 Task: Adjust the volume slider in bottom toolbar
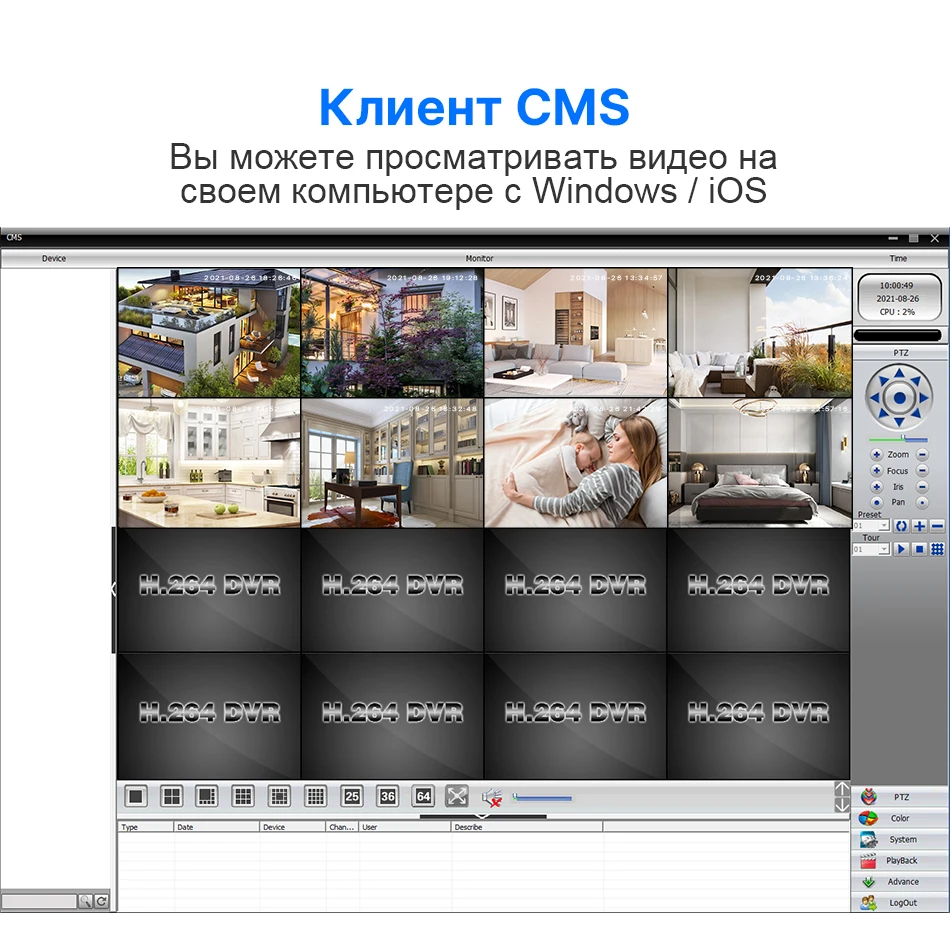tap(542, 798)
